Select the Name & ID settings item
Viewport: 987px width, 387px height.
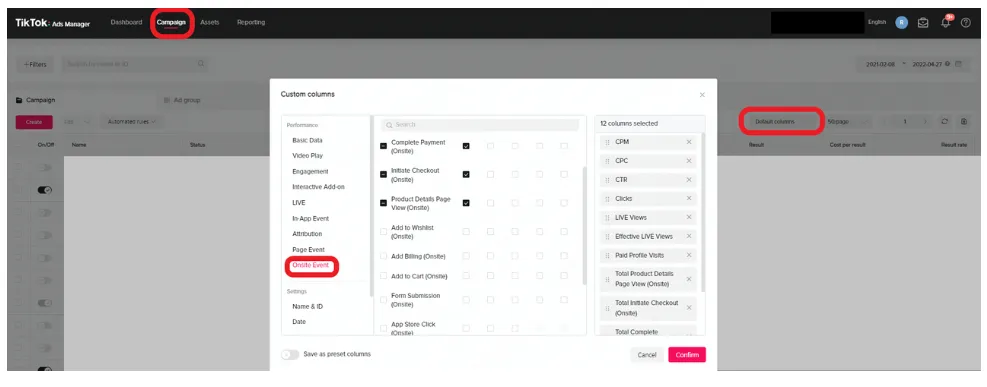(307, 306)
